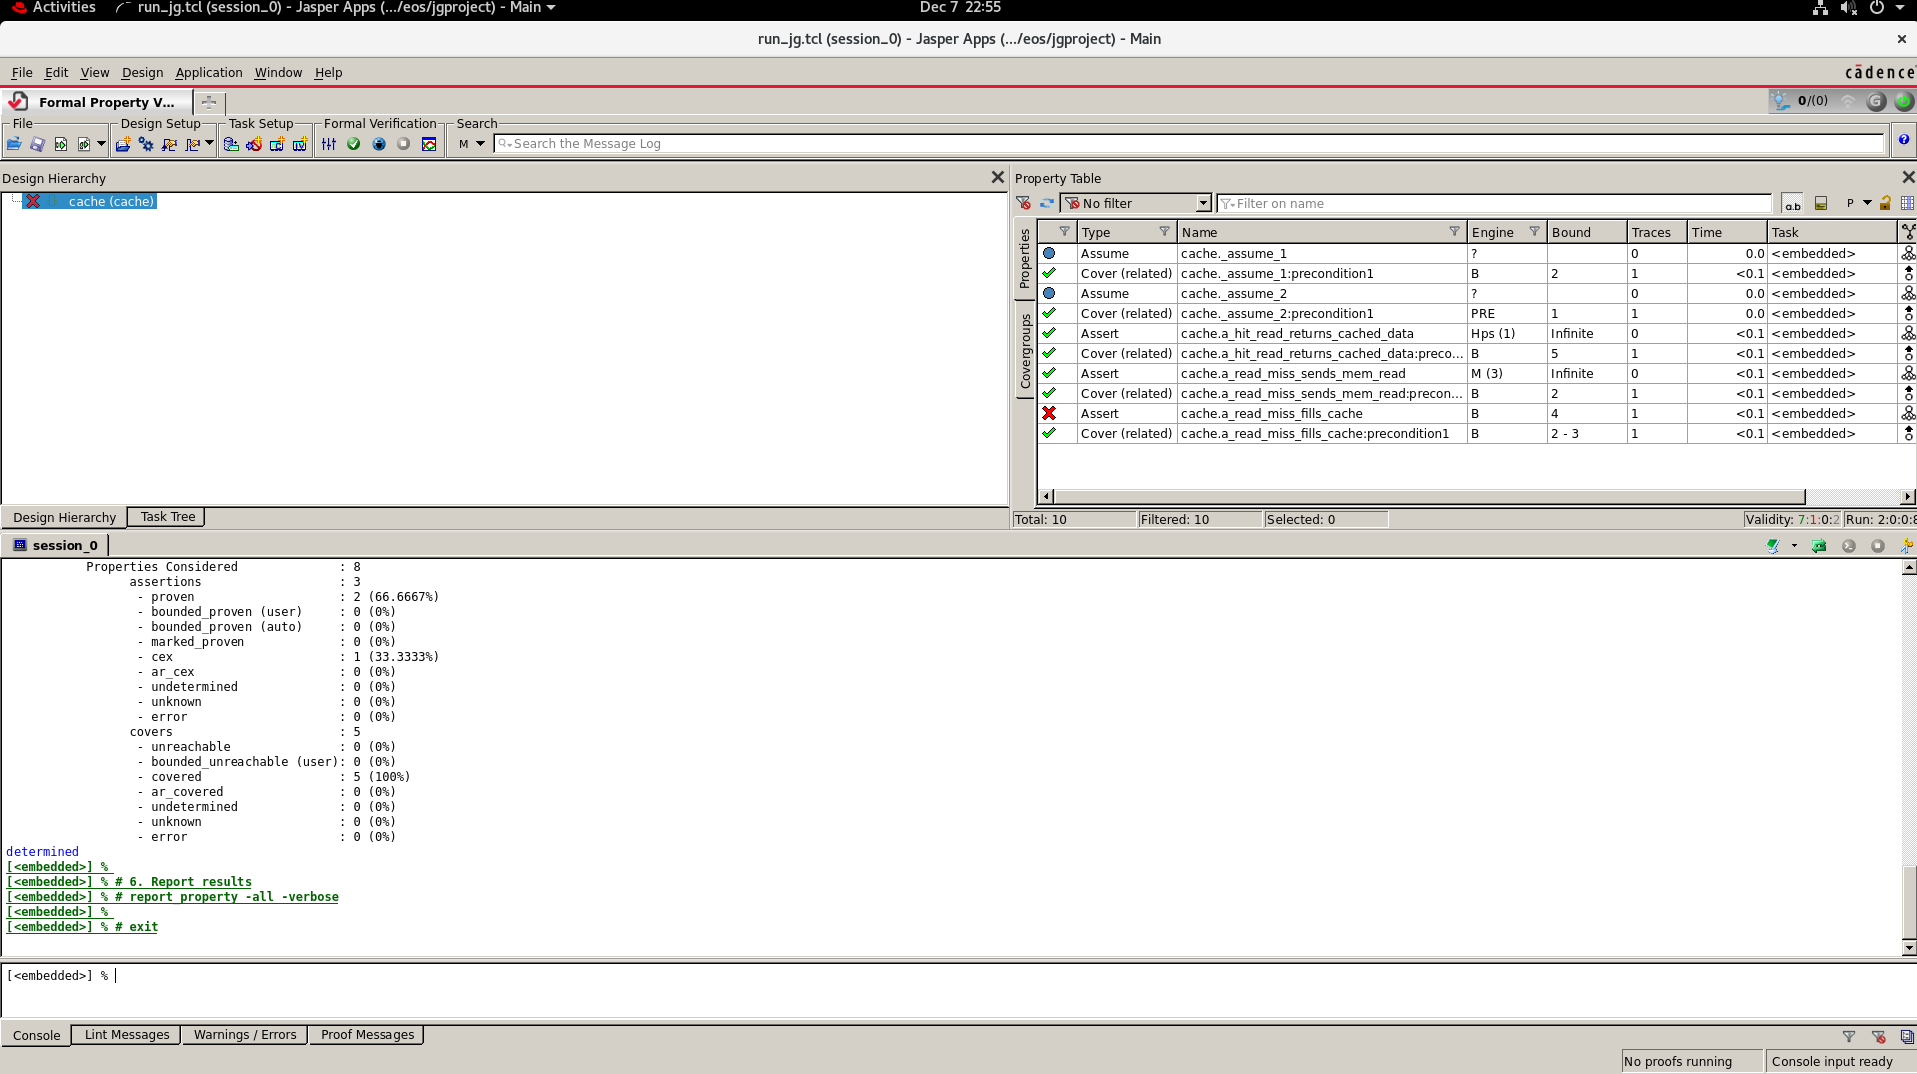Click the red X status icon of a_read_miss_fills_cache
Image resolution: width=1917 pixels, height=1074 pixels.
(x=1049, y=413)
